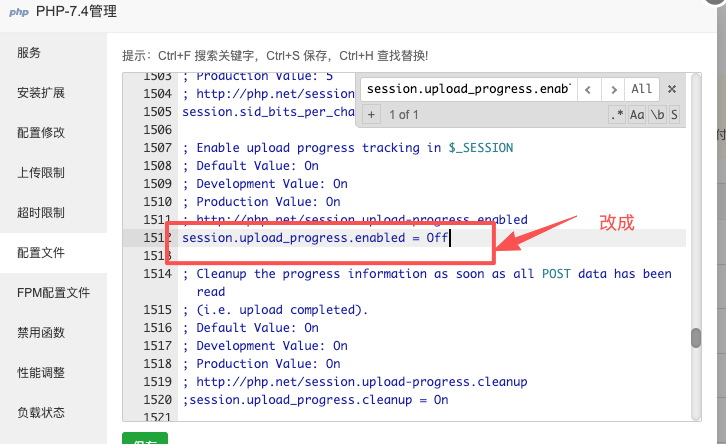Open the FPM配置文件 tab
The image size is (726, 444).
point(53,293)
